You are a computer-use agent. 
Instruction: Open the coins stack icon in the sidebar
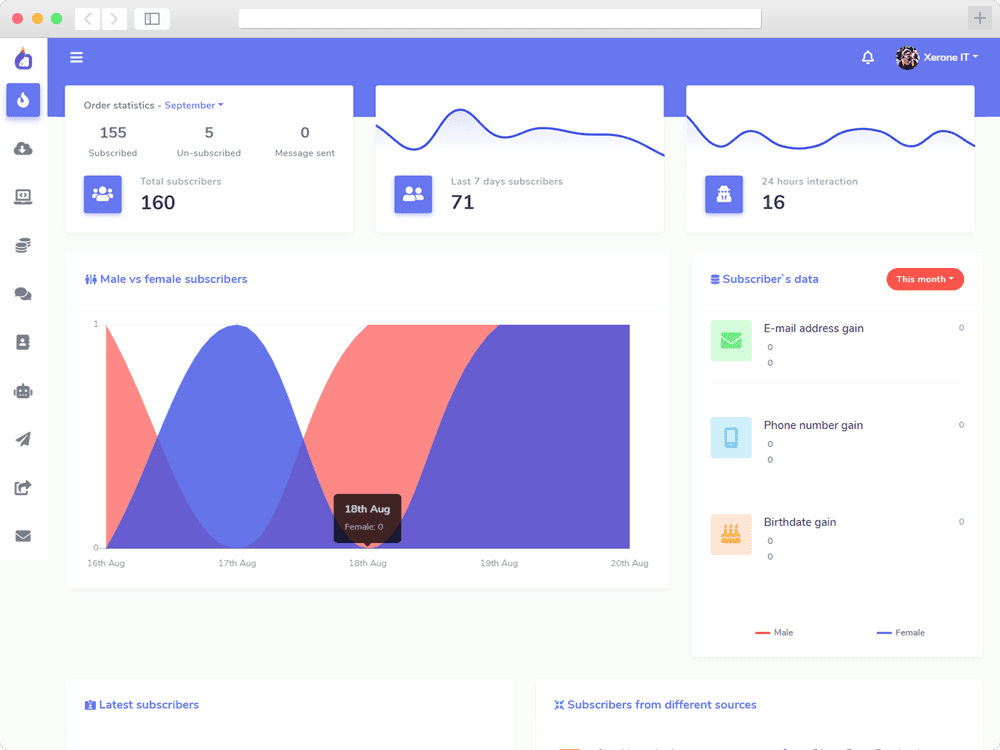click(24, 246)
